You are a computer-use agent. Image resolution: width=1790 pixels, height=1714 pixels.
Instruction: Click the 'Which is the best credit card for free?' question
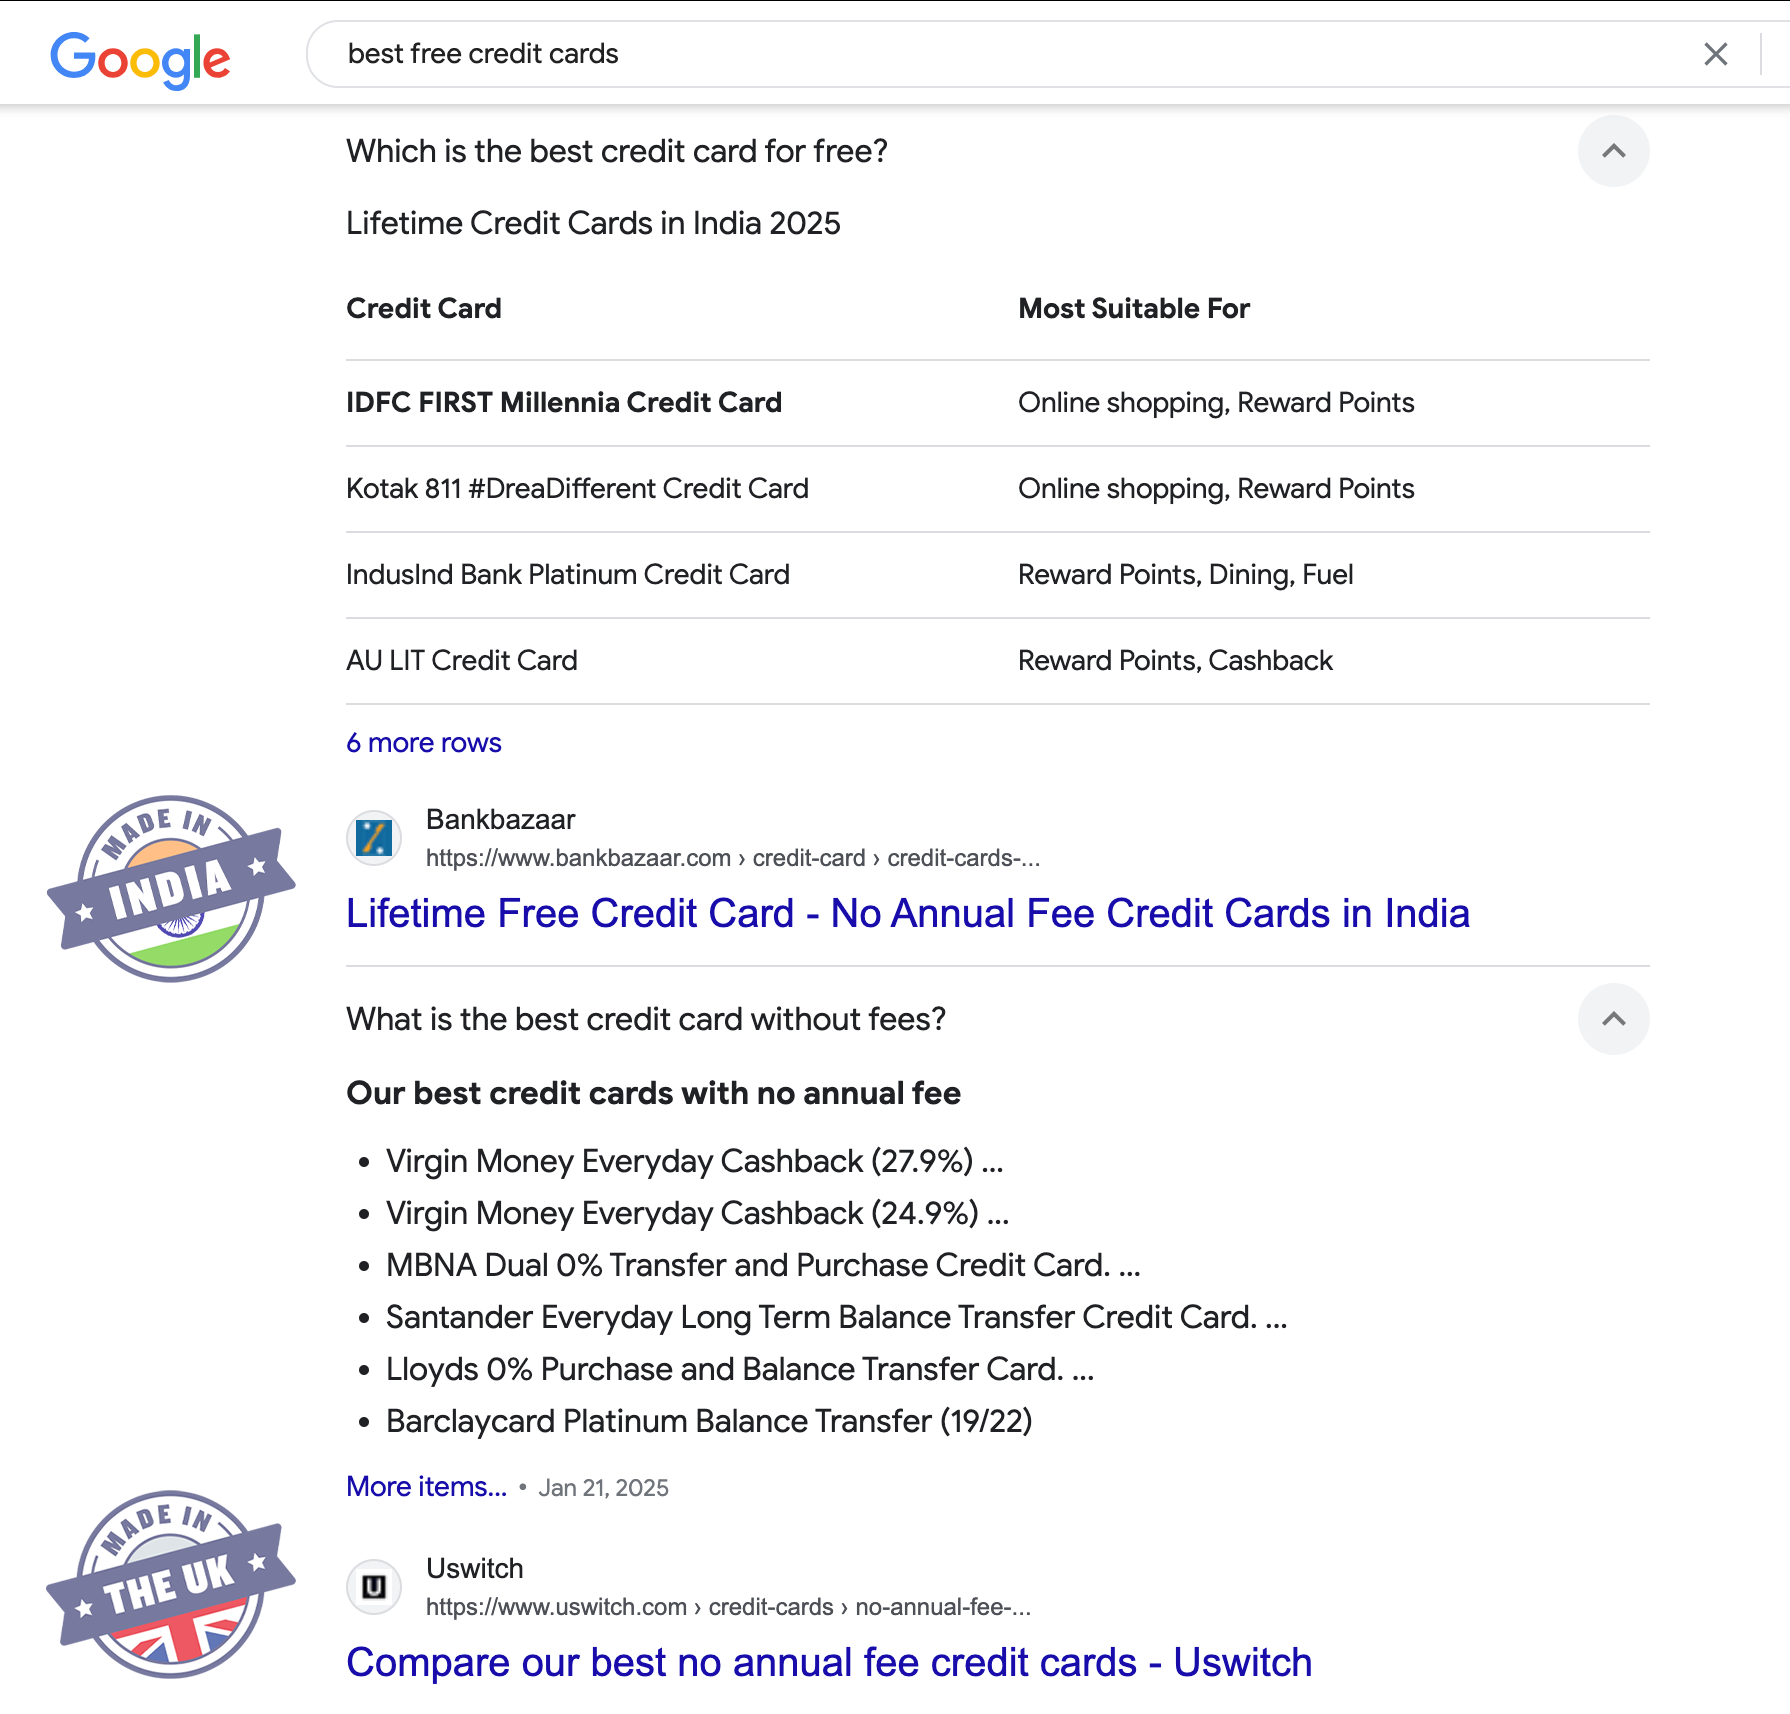point(617,151)
